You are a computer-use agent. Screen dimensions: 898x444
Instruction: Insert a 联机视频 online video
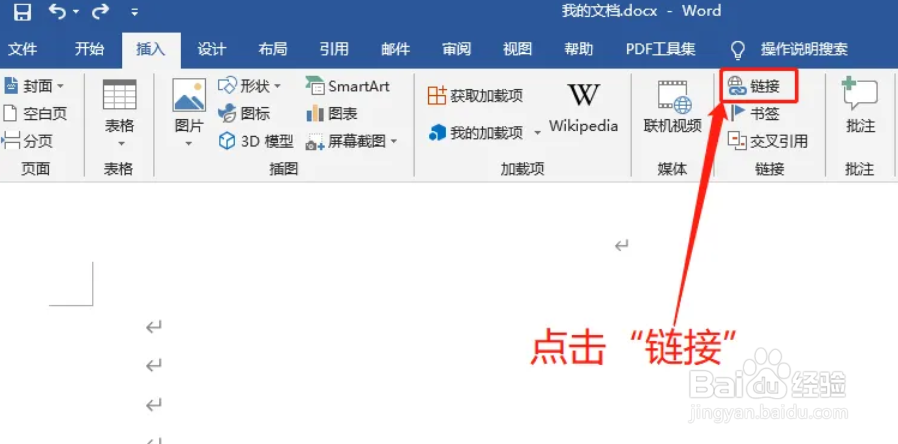pos(673,107)
